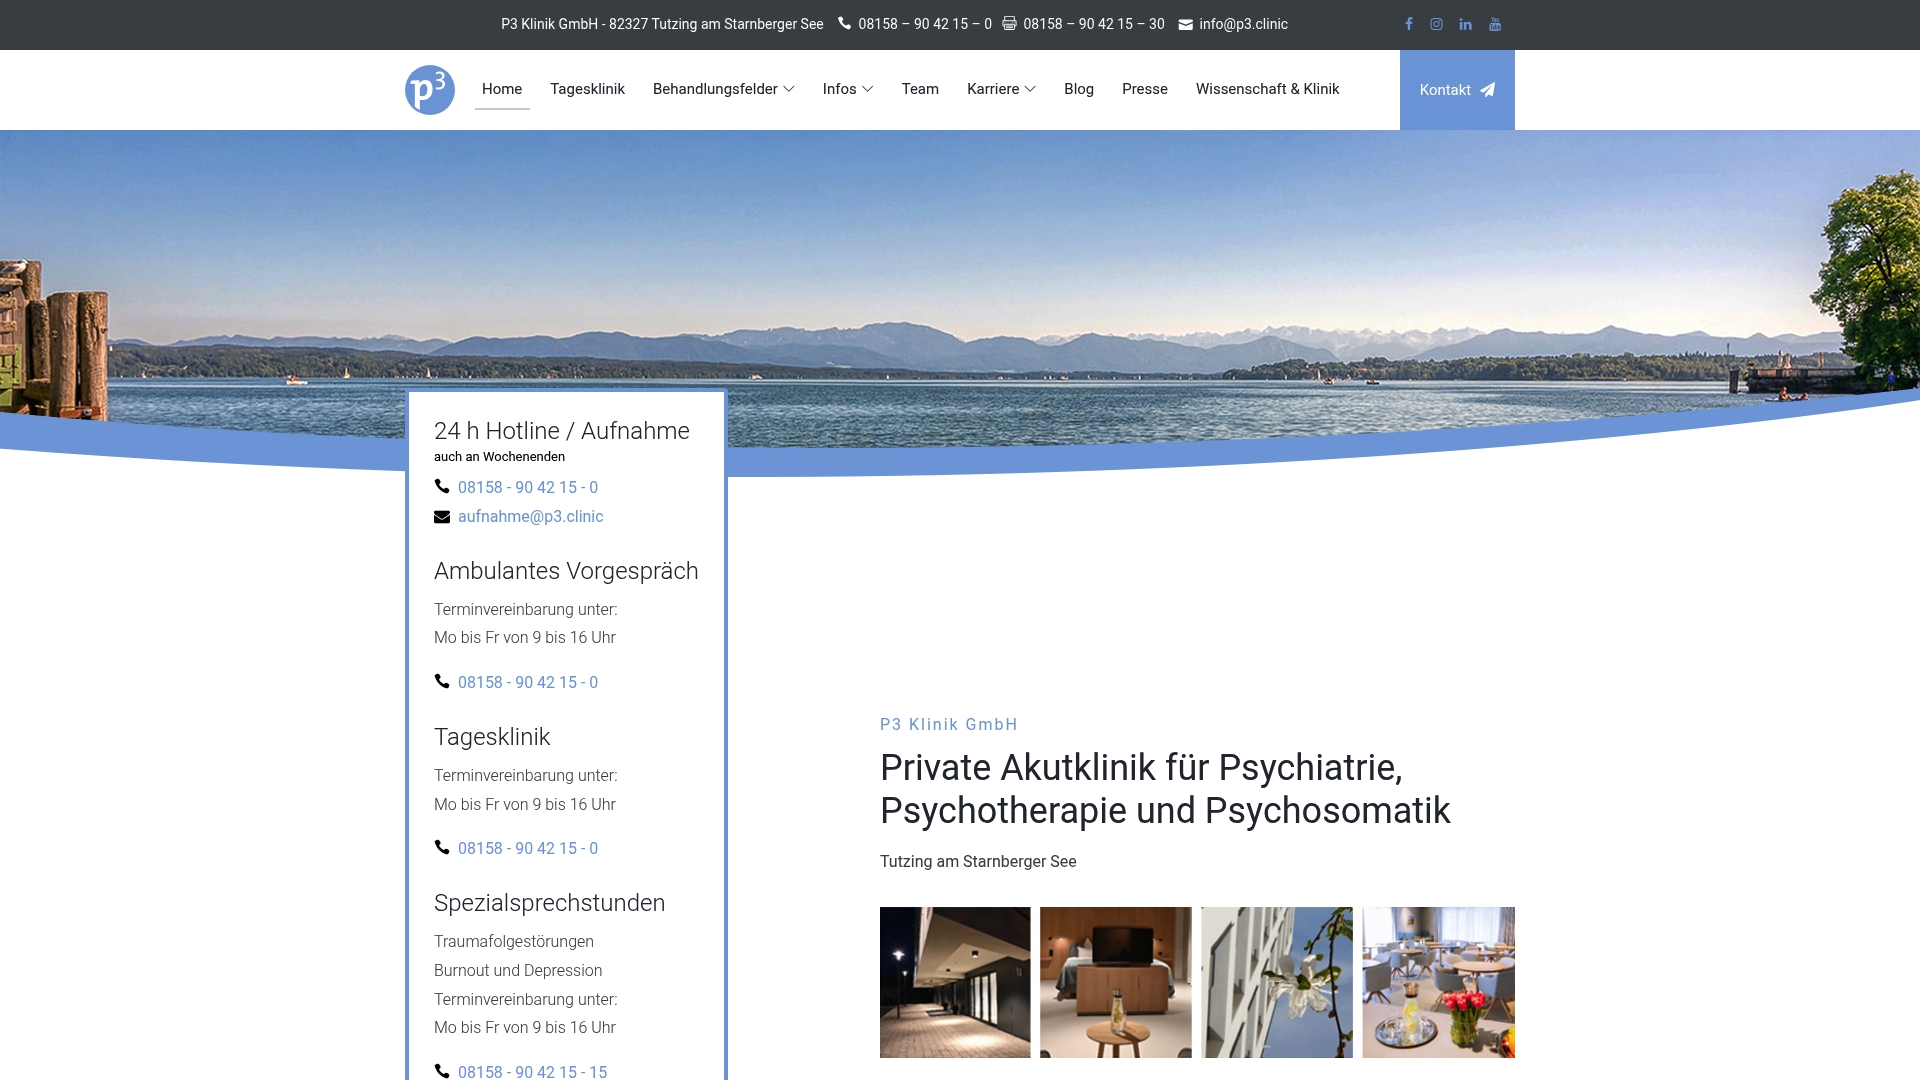Expand the Infos dropdown menu
Image resolution: width=1920 pixels, height=1080 pixels.
847,89
